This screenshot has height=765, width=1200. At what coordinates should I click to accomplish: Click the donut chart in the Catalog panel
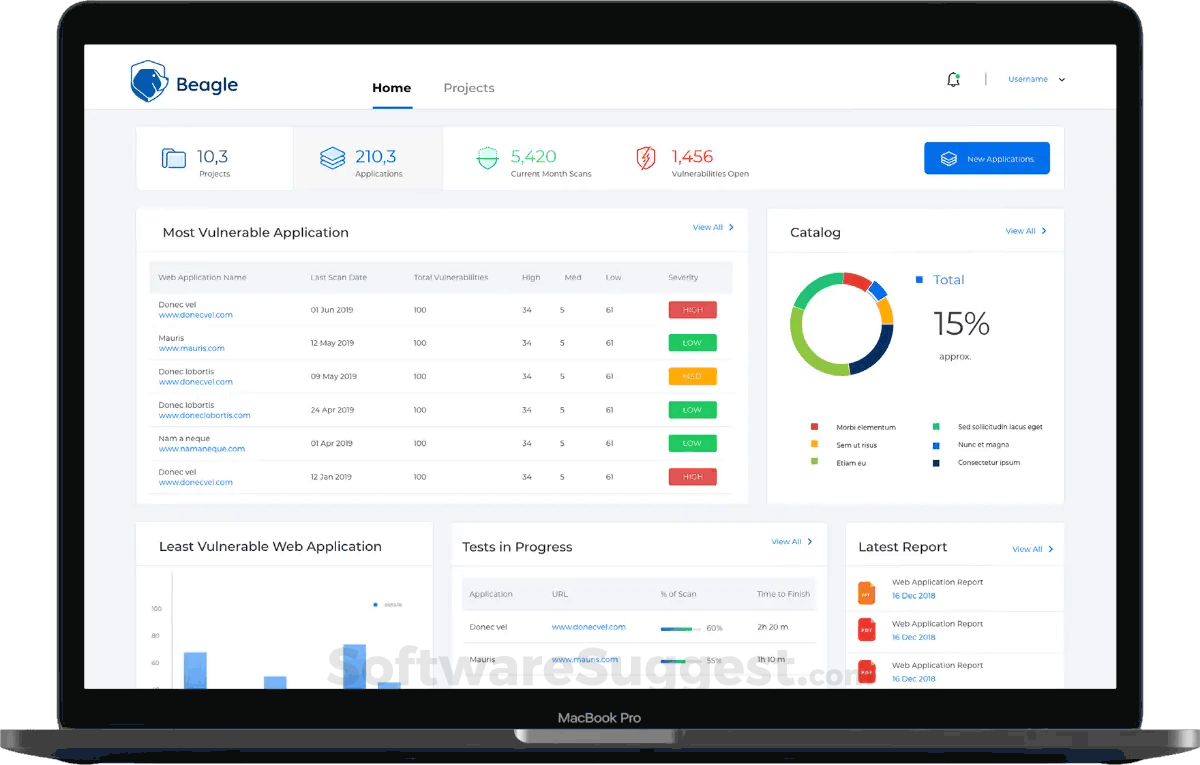[x=842, y=323]
